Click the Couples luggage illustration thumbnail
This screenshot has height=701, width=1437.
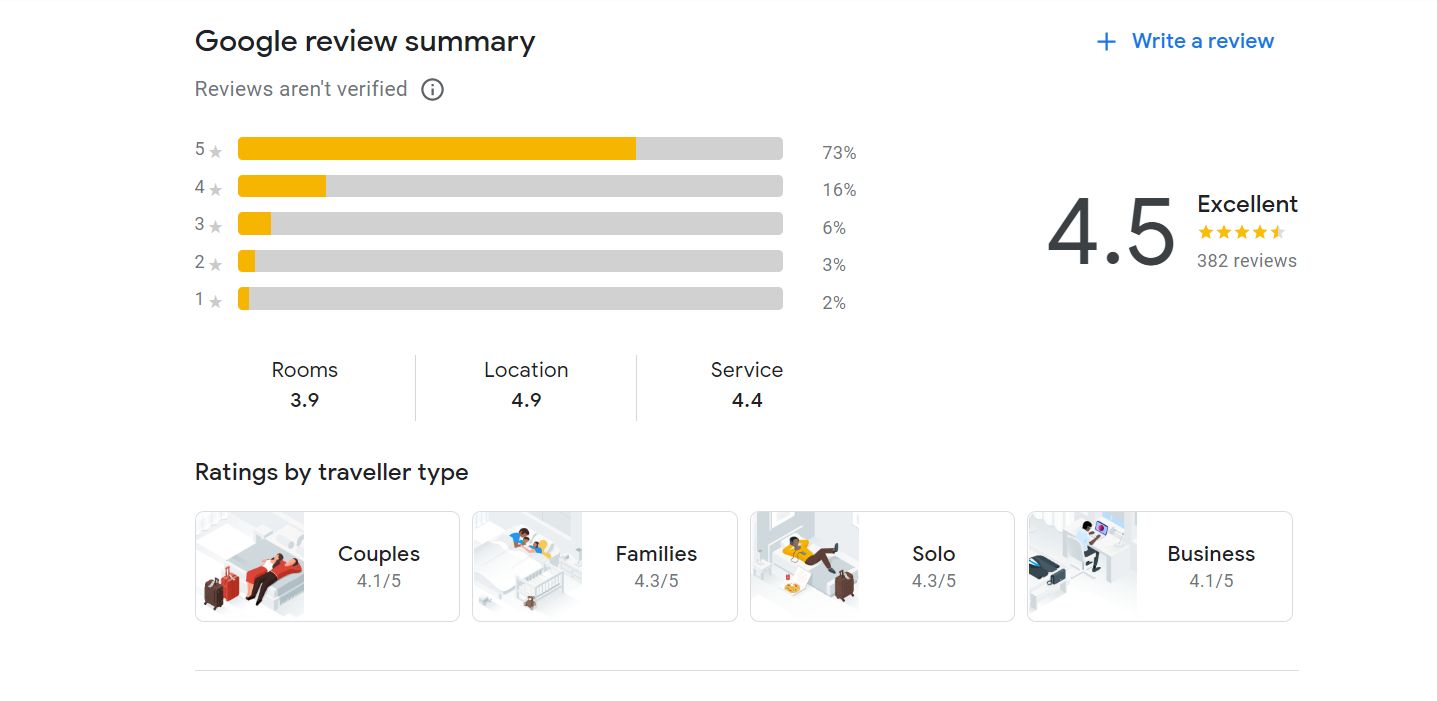pos(250,567)
